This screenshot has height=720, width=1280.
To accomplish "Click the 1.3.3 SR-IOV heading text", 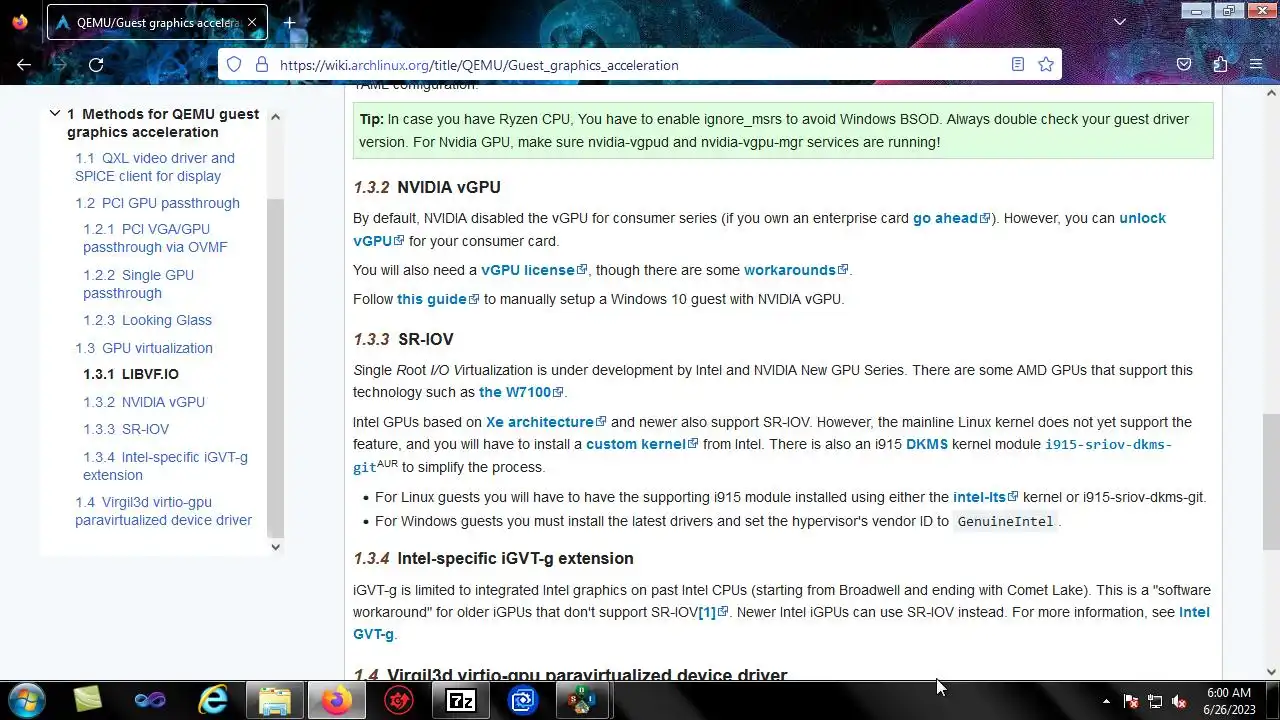I will coord(404,340).
